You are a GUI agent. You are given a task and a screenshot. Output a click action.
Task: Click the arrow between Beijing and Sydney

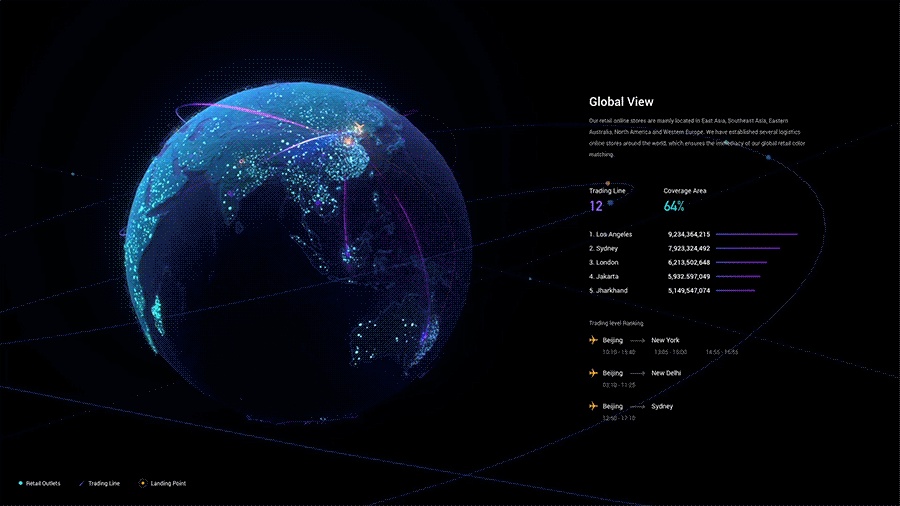pos(637,407)
